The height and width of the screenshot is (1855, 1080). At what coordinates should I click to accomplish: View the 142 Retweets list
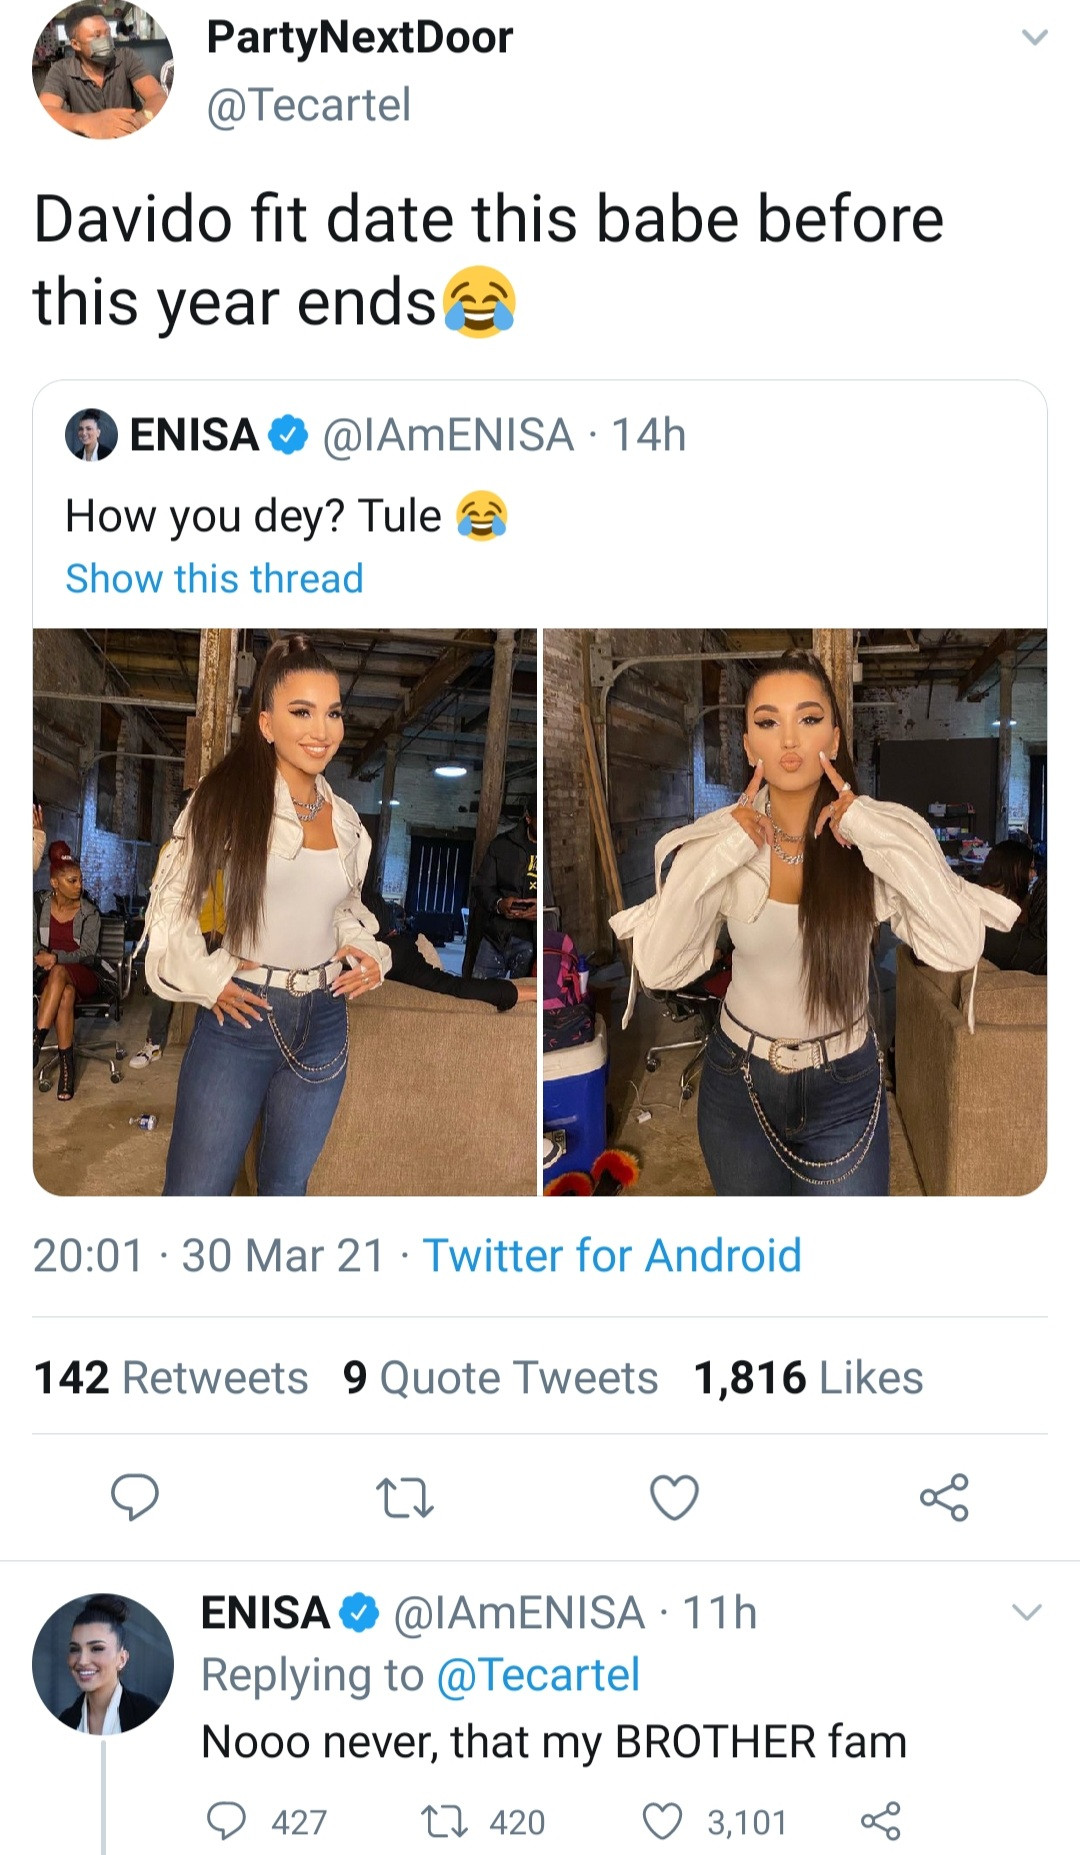click(x=171, y=1378)
